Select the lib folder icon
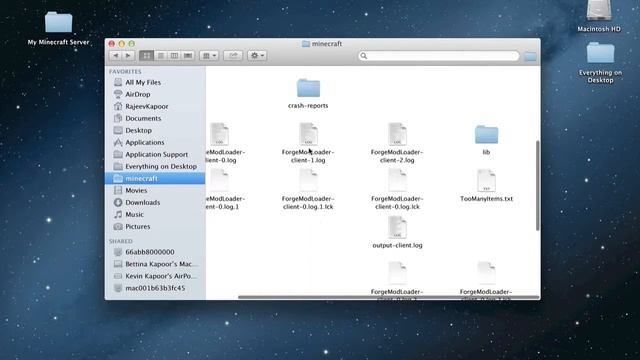The width and height of the screenshot is (640, 360). [486, 134]
